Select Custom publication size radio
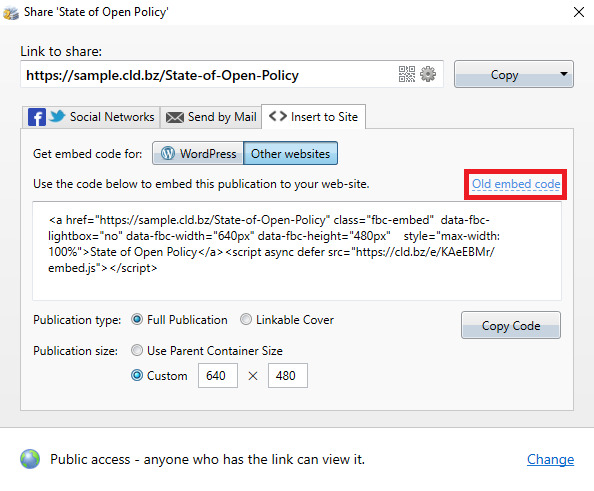Viewport: 594px width, 491px height. pyautogui.click(x=137, y=375)
